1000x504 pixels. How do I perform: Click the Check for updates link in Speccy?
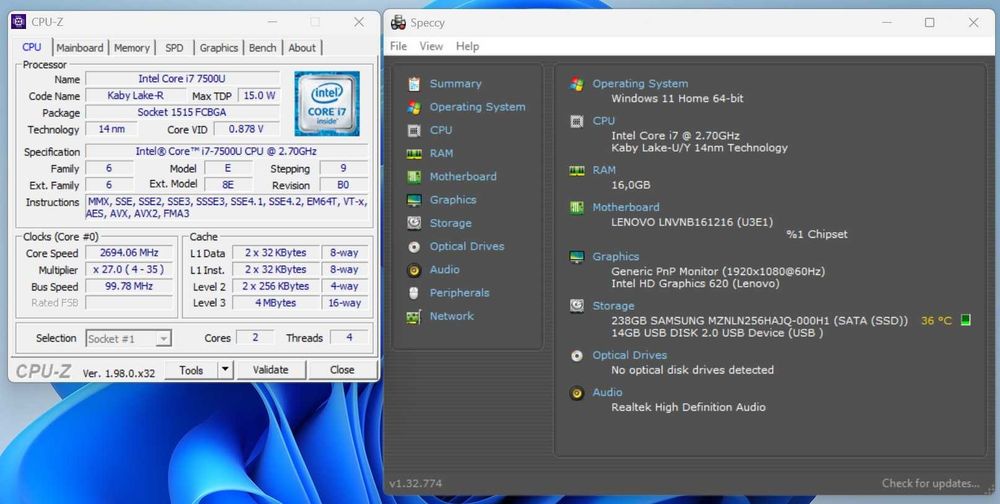(930, 483)
